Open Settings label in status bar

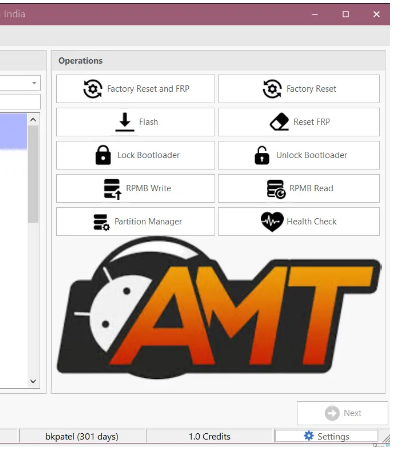coord(333,436)
